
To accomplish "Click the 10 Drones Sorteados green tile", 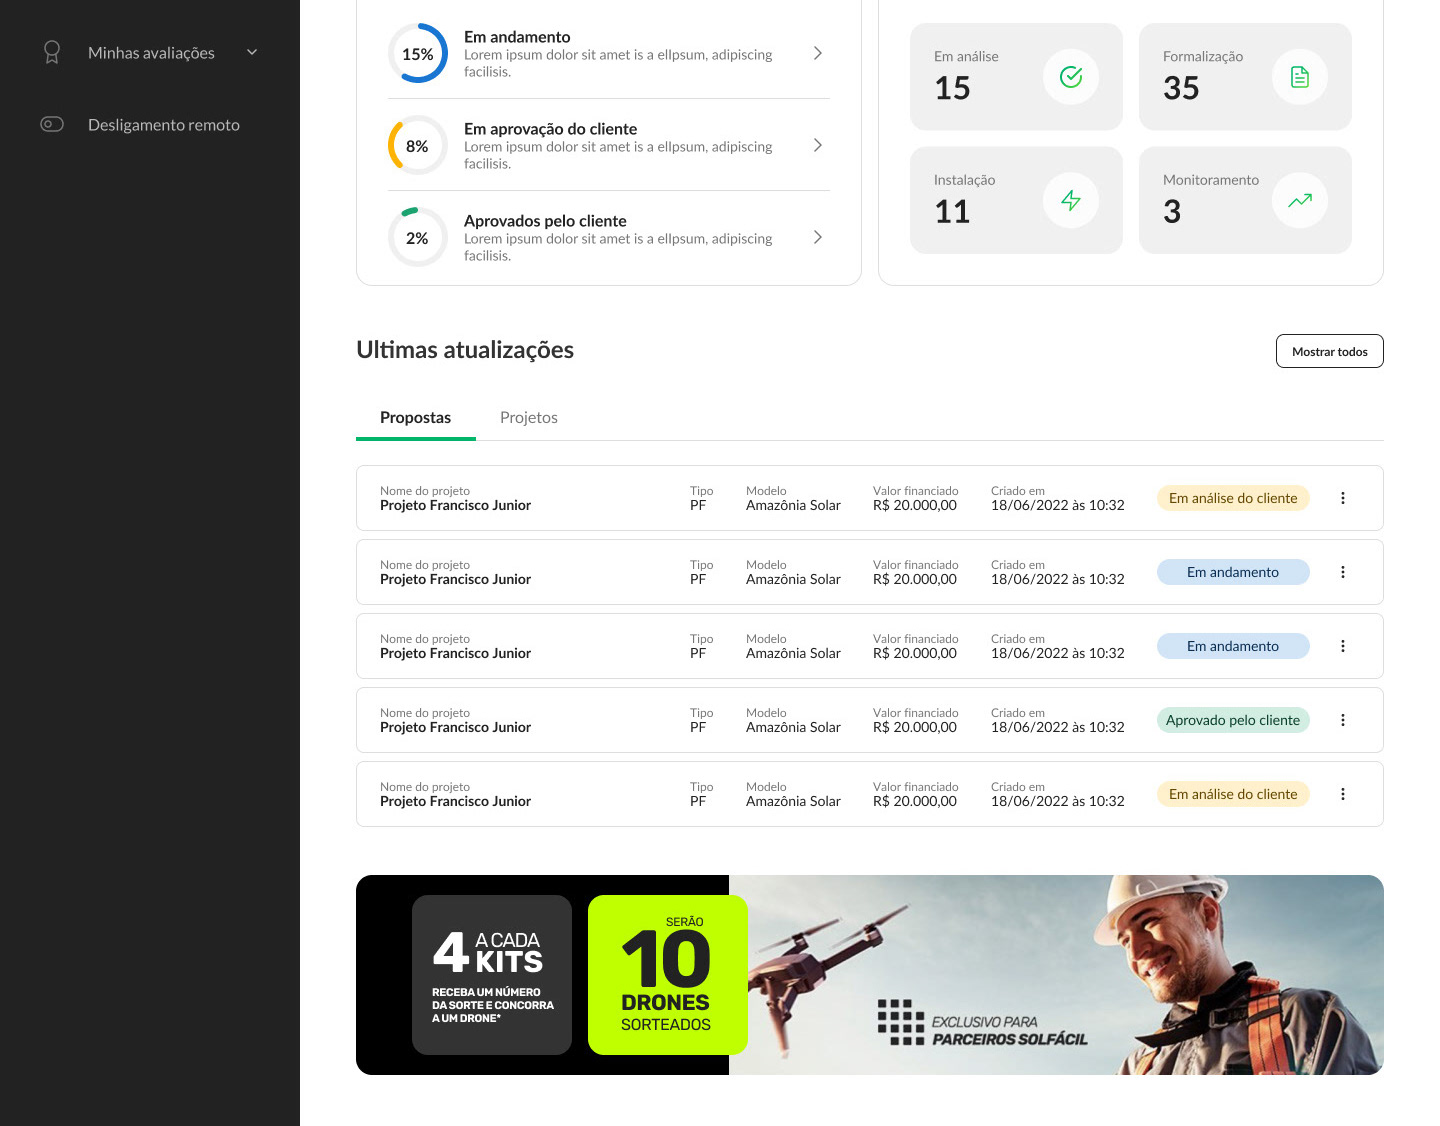I will tap(668, 975).
